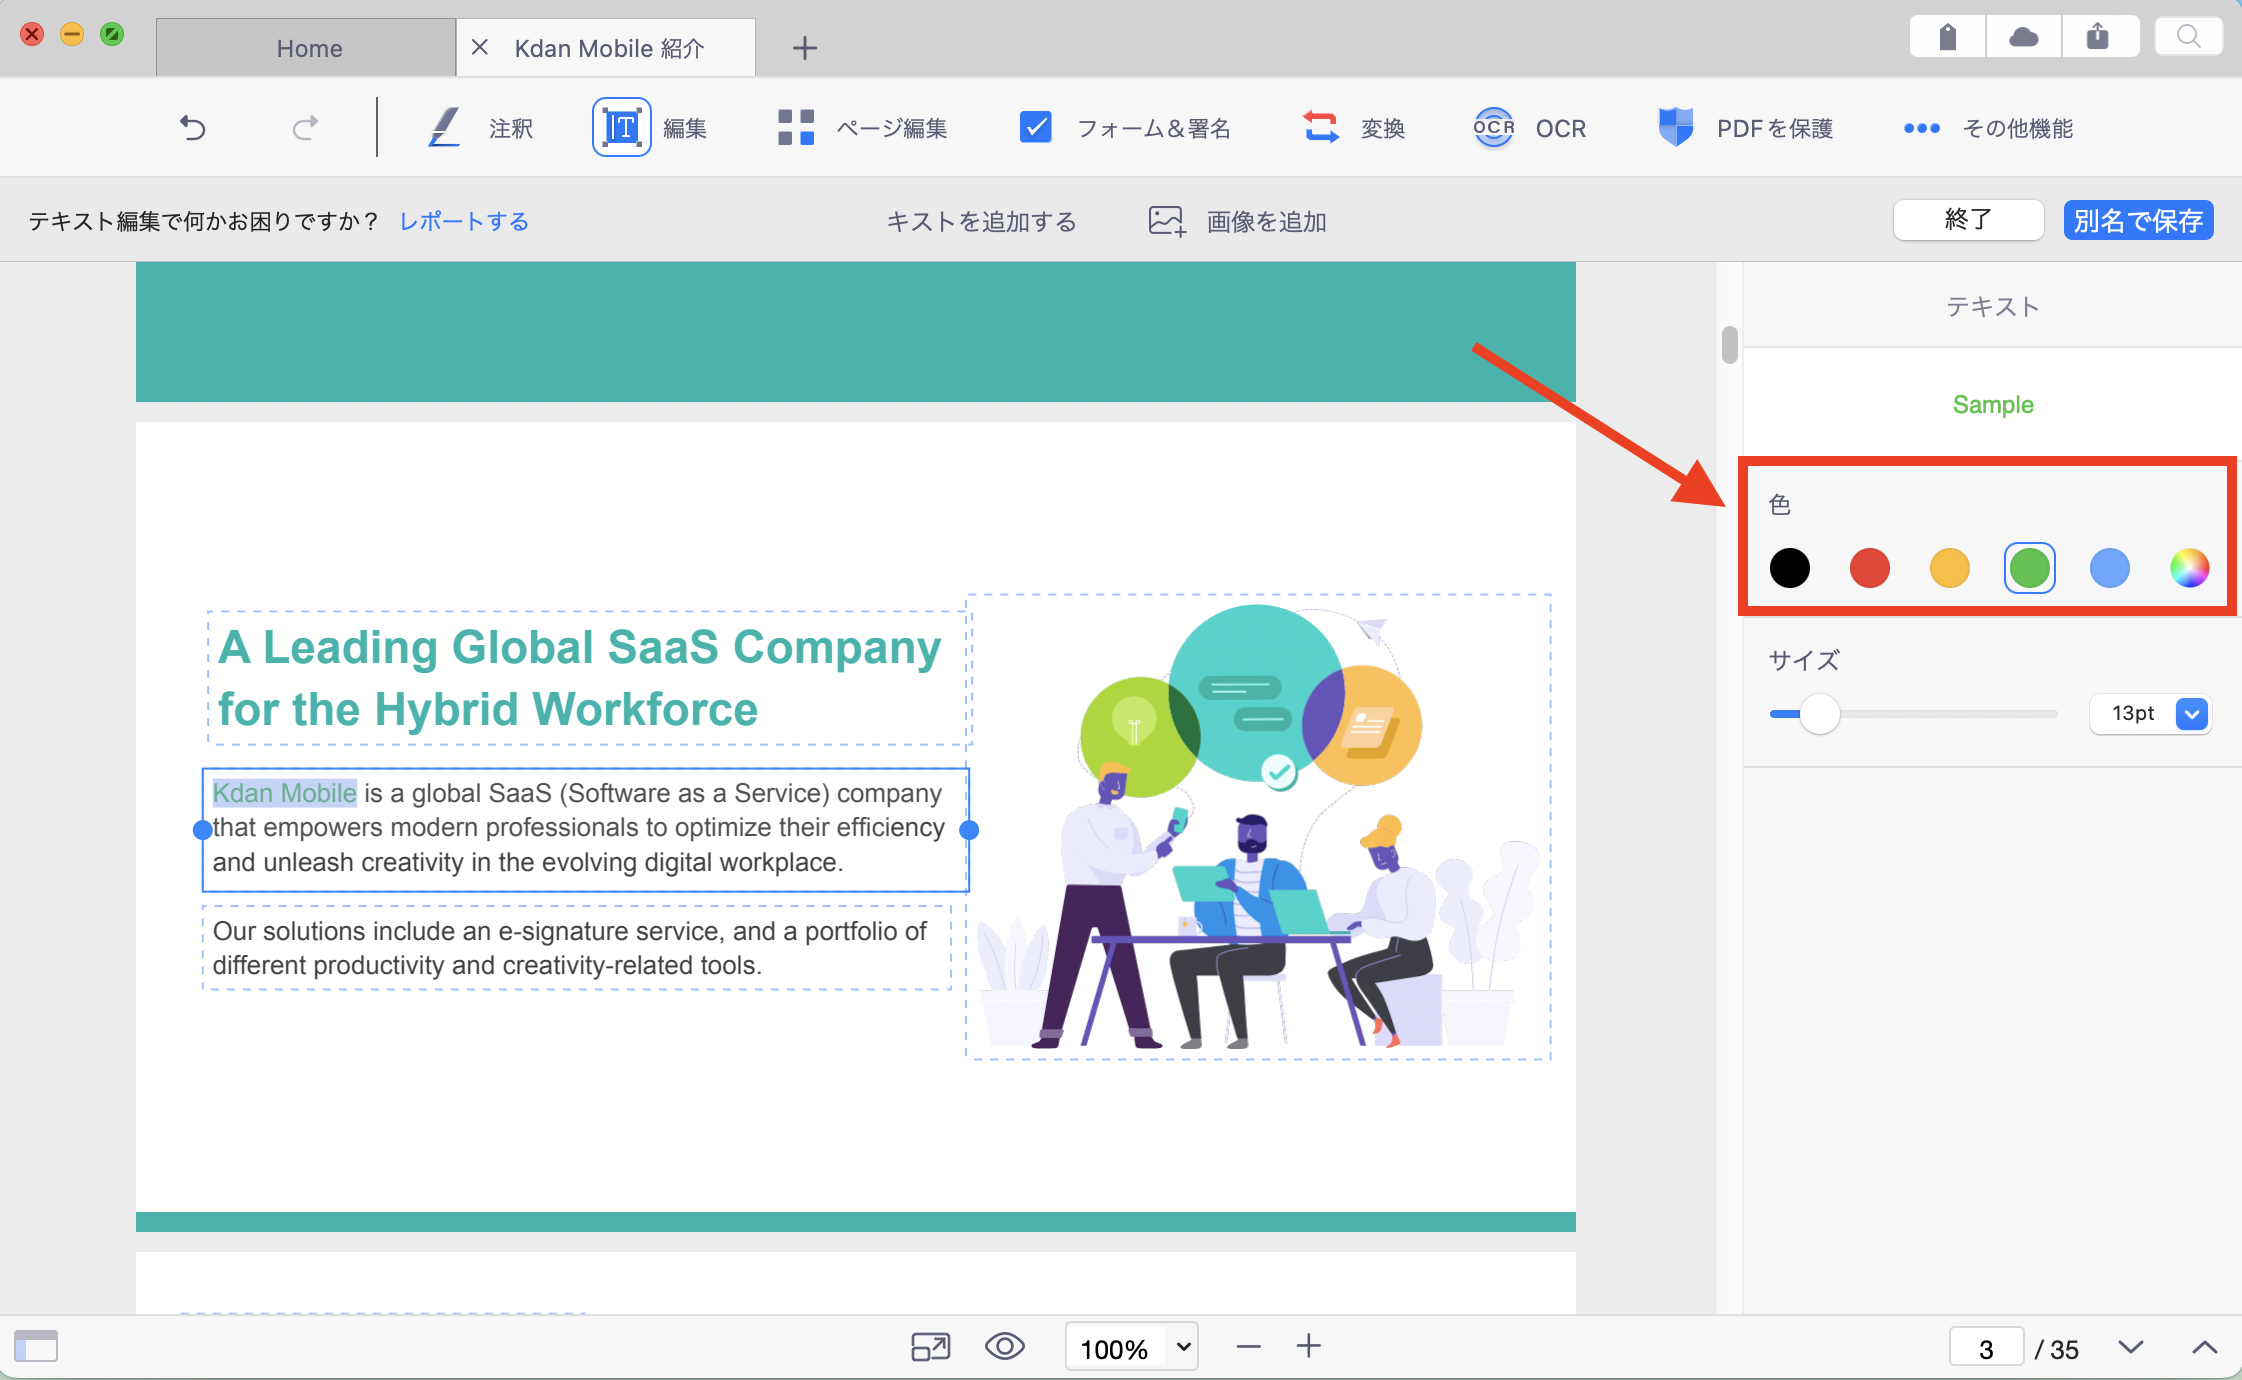Choose the black color swatch
Image resolution: width=2242 pixels, height=1380 pixels.
1789,568
